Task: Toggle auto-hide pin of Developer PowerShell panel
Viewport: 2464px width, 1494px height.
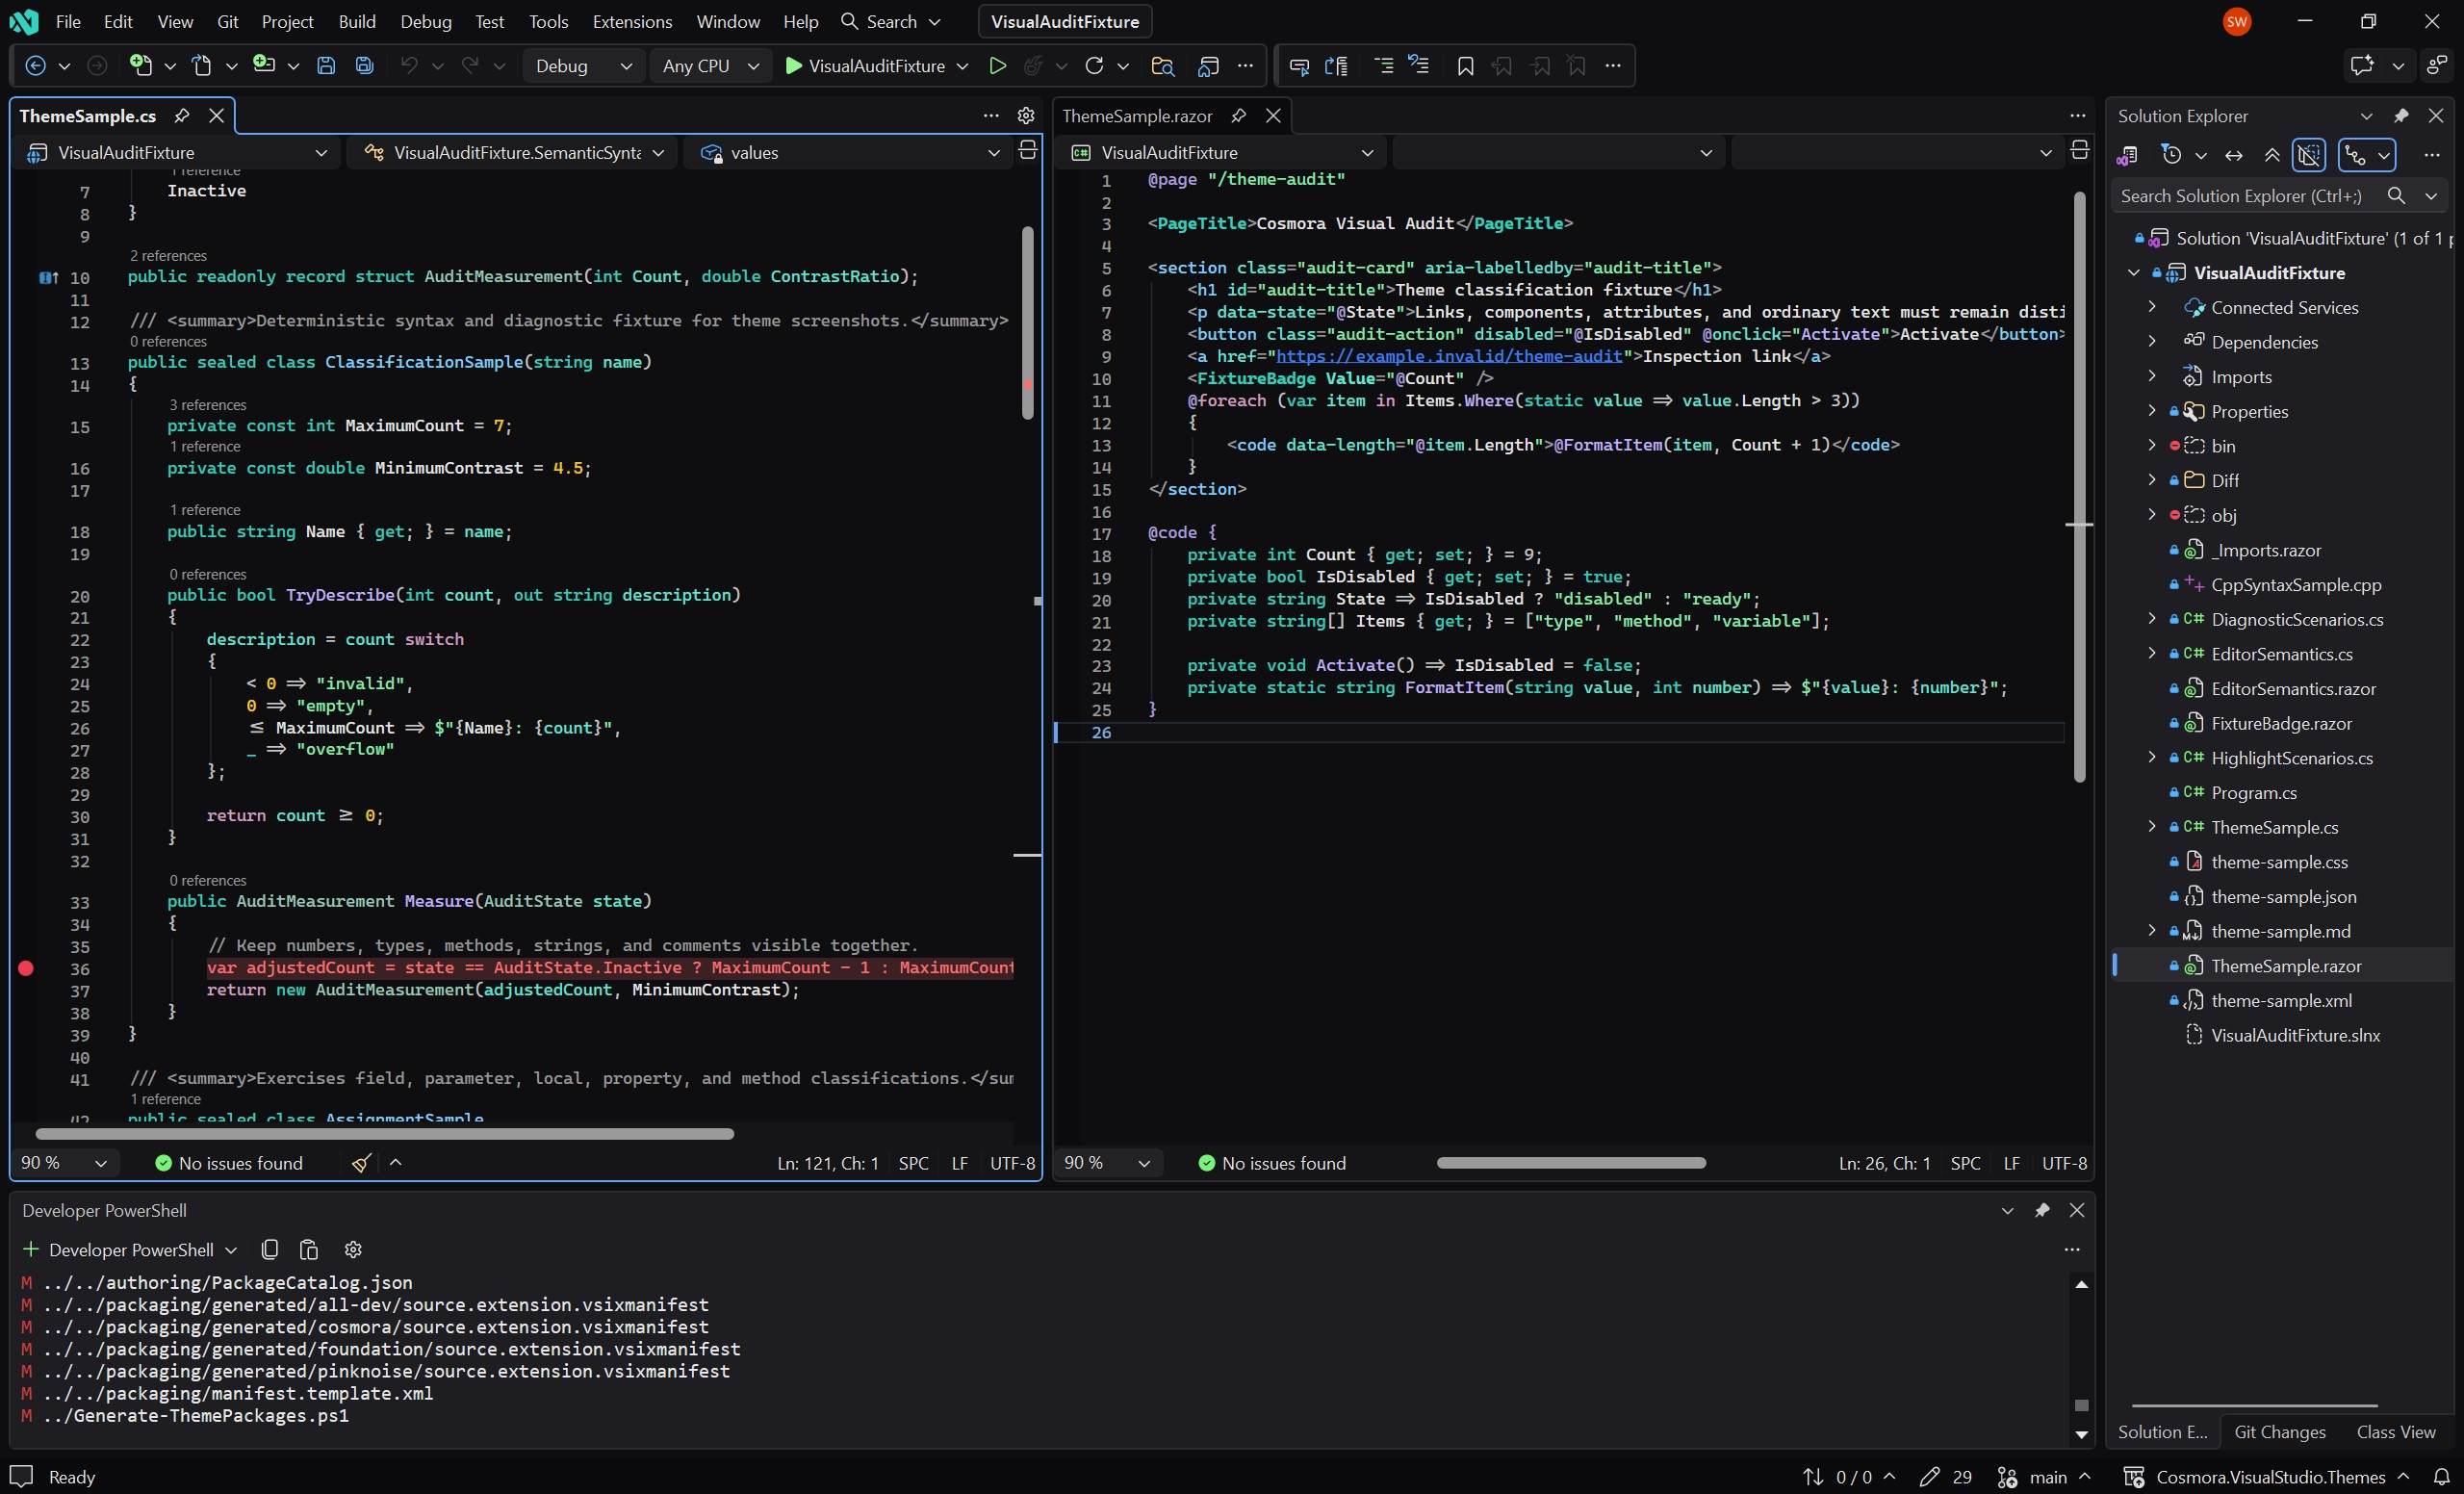Action: 2042,1211
